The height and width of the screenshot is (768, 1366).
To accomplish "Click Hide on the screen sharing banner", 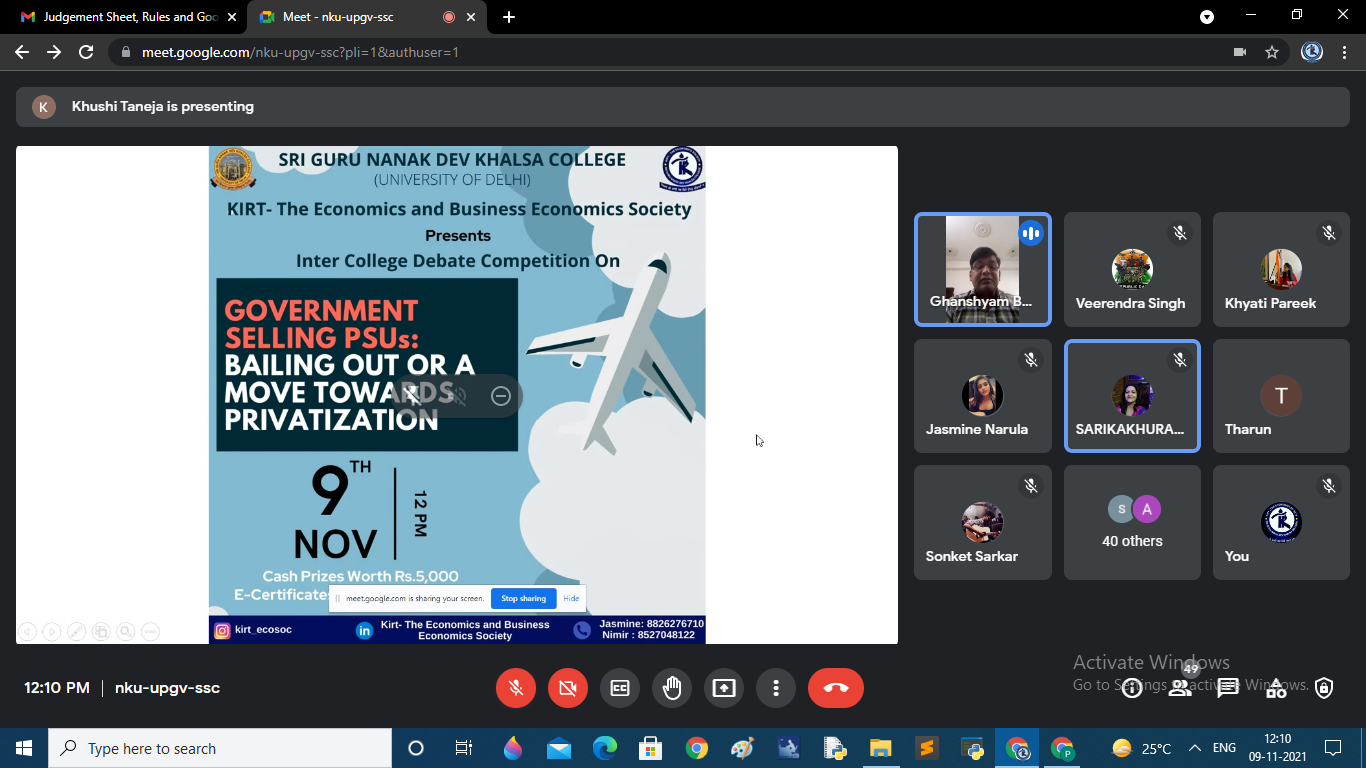I will (x=571, y=598).
